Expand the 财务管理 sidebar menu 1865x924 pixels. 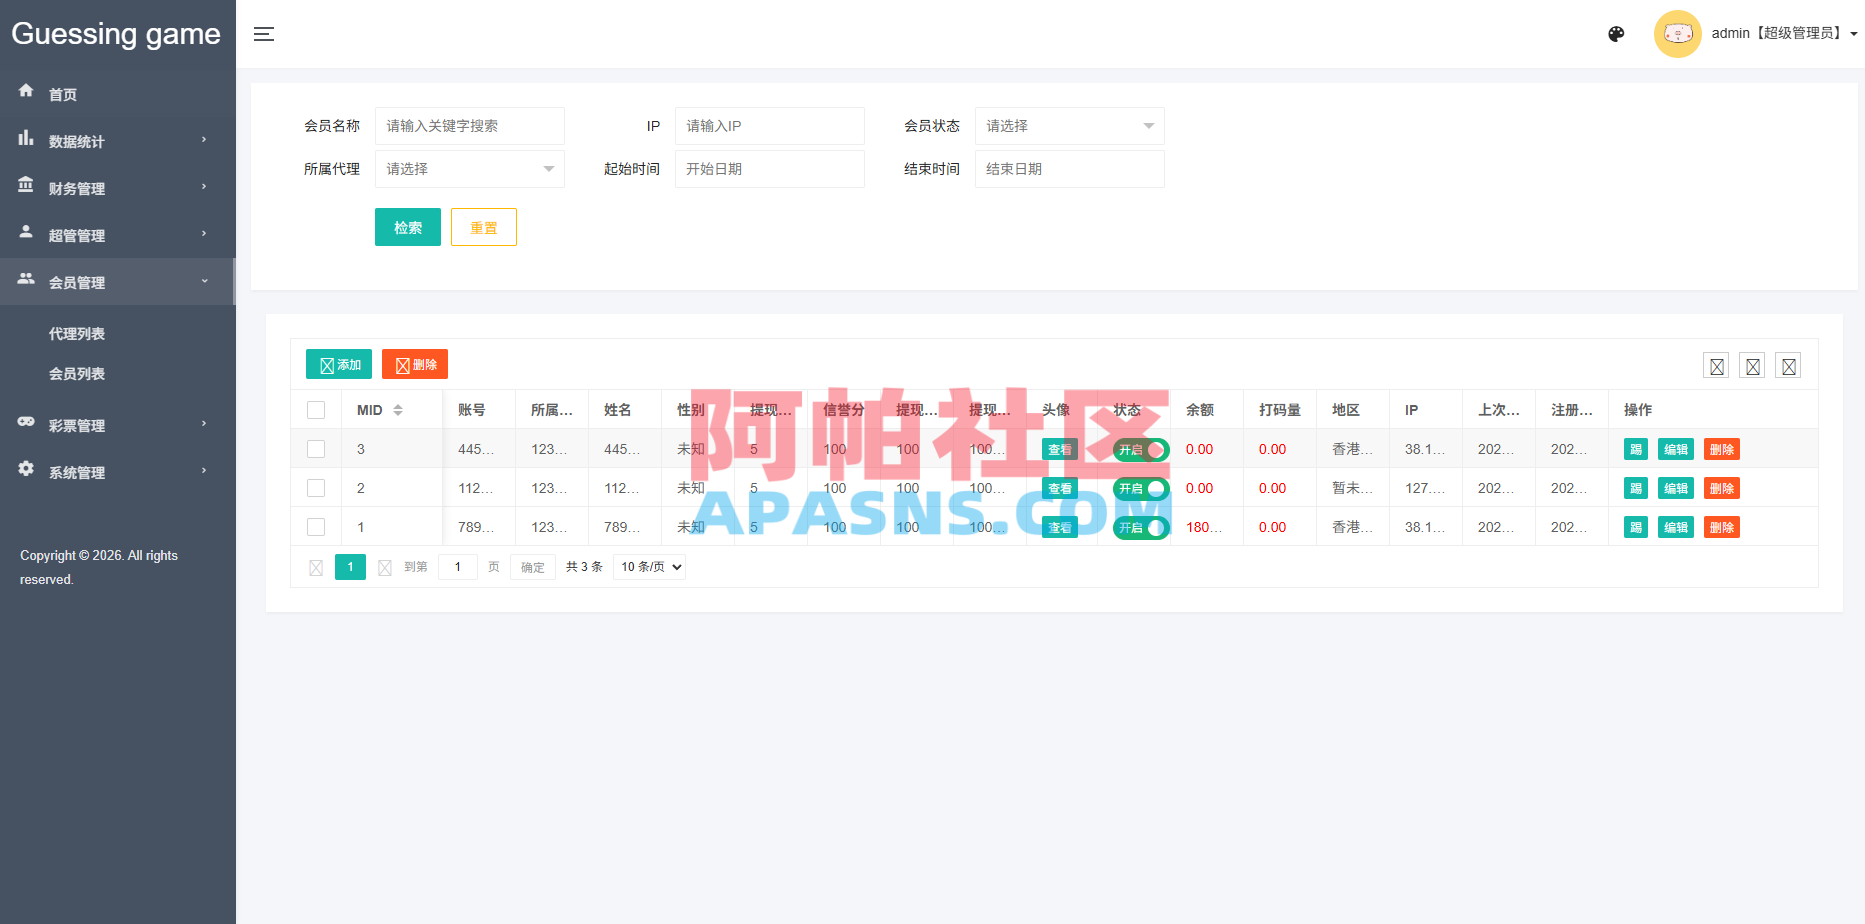[117, 188]
